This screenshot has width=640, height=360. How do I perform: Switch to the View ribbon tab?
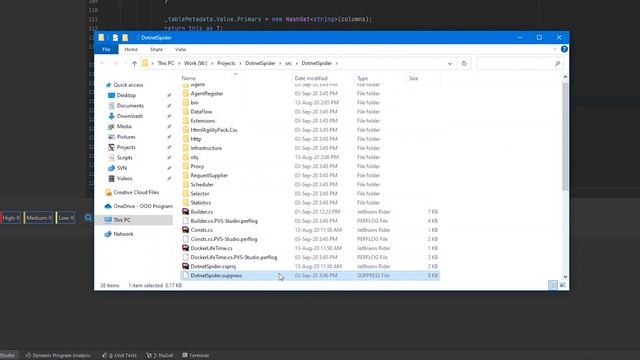click(x=180, y=49)
